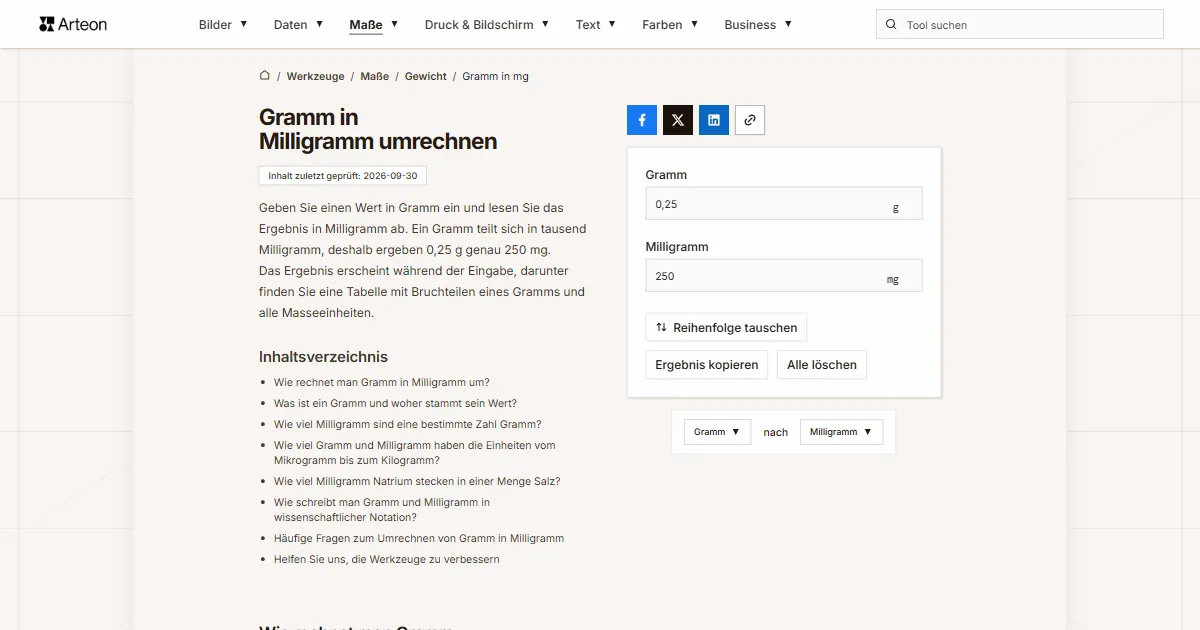Open the Farben menu

tap(670, 24)
